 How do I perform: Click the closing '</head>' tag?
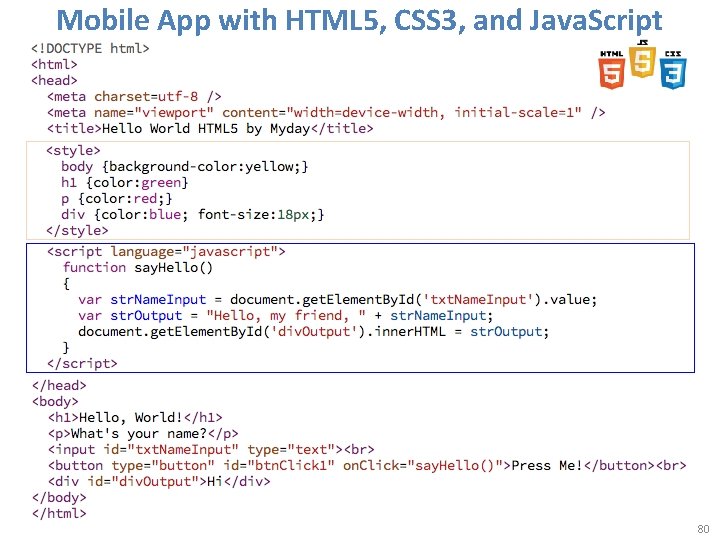59,386
